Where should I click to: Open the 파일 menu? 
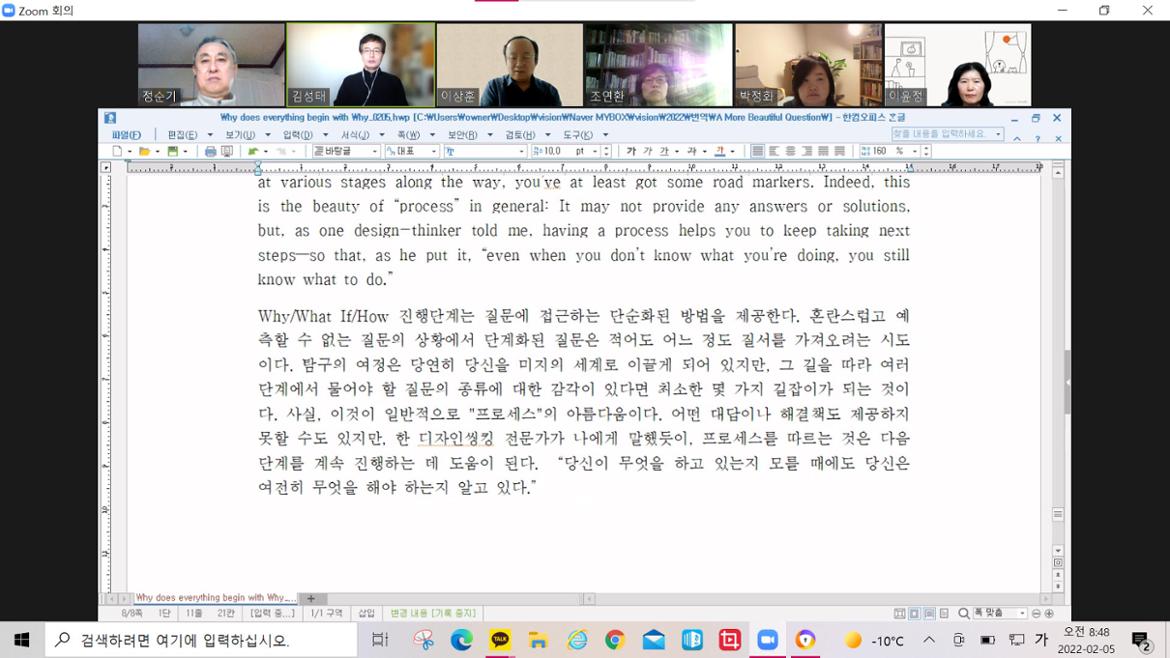point(126,134)
